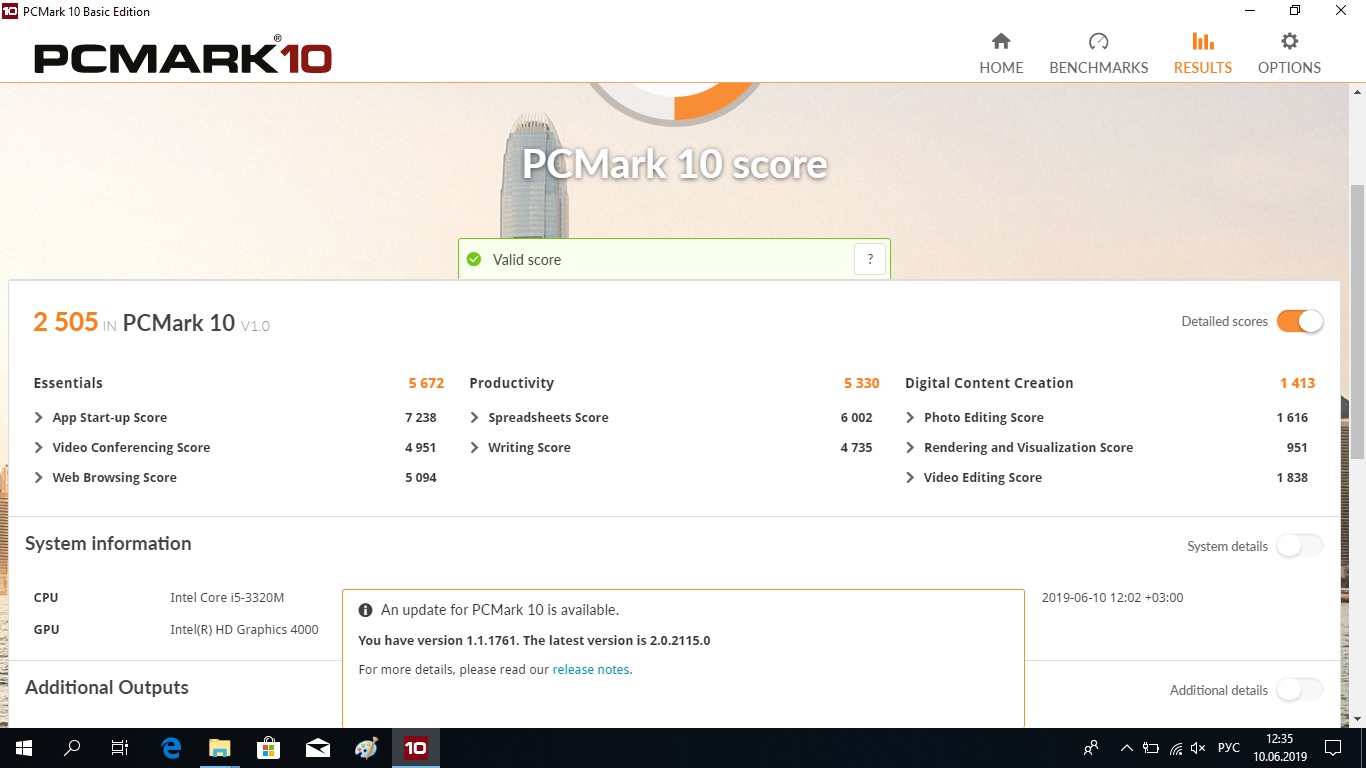
Task: Click the App Start-up score value 7 238
Action: pyautogui.click(x=421, y=418)
